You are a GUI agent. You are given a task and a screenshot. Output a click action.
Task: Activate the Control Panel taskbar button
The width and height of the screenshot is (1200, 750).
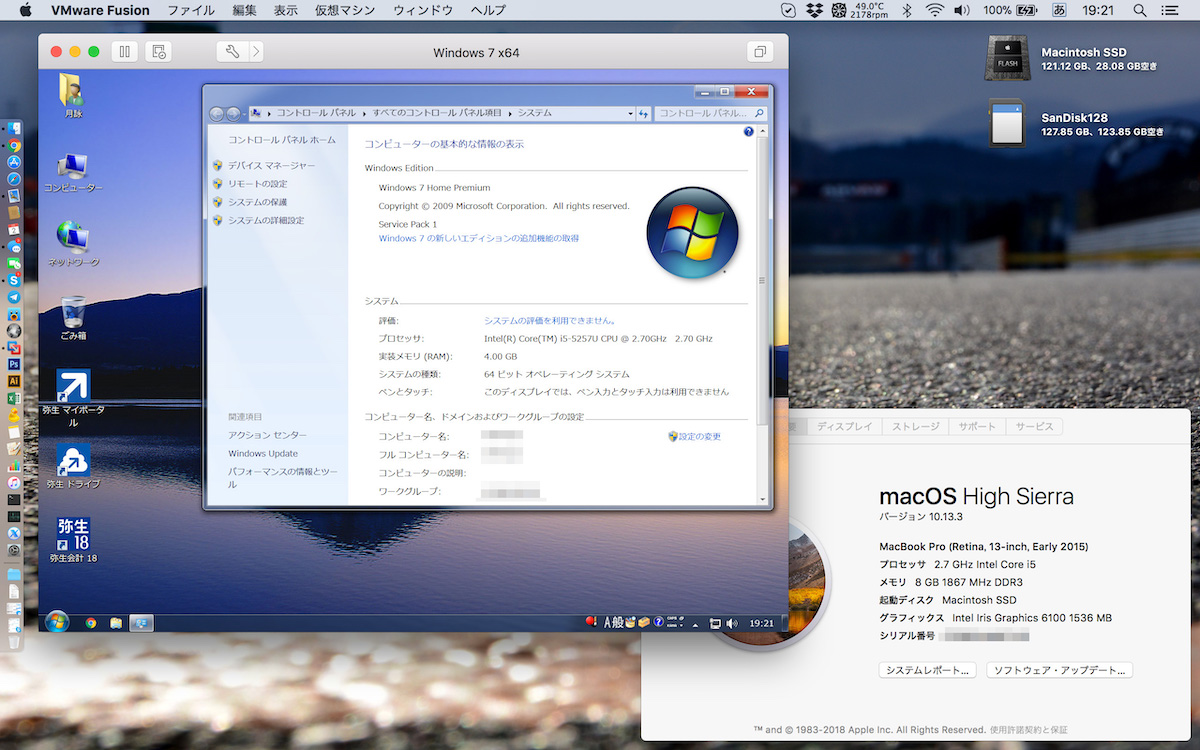141,623
